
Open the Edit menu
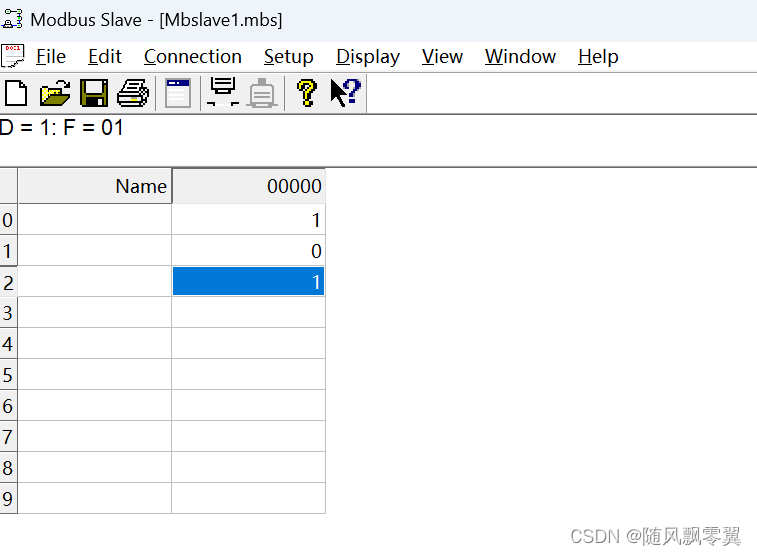click(104, 56)
